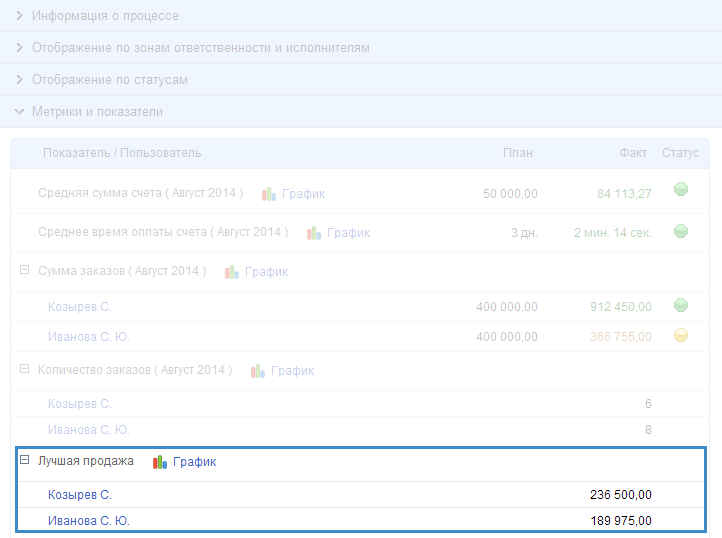
Task: Open chart icon for Средняя сумма счета
Action: coord(269,194)
